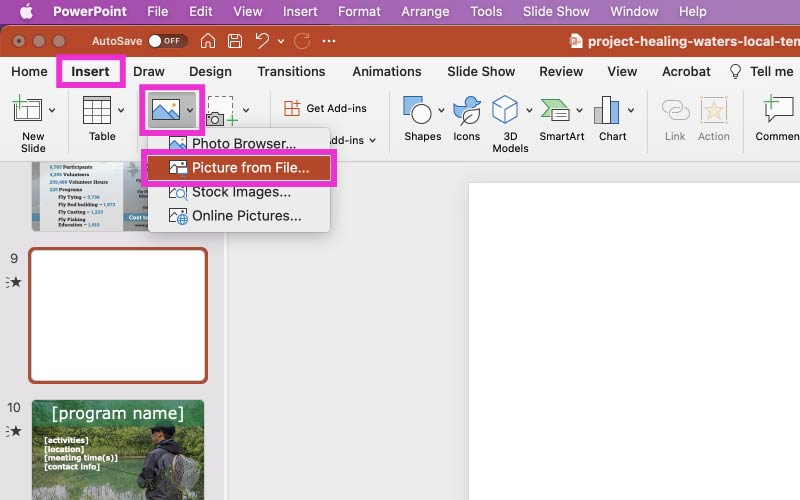Toggle the AutoSave switch

click(x=167, y=41)
